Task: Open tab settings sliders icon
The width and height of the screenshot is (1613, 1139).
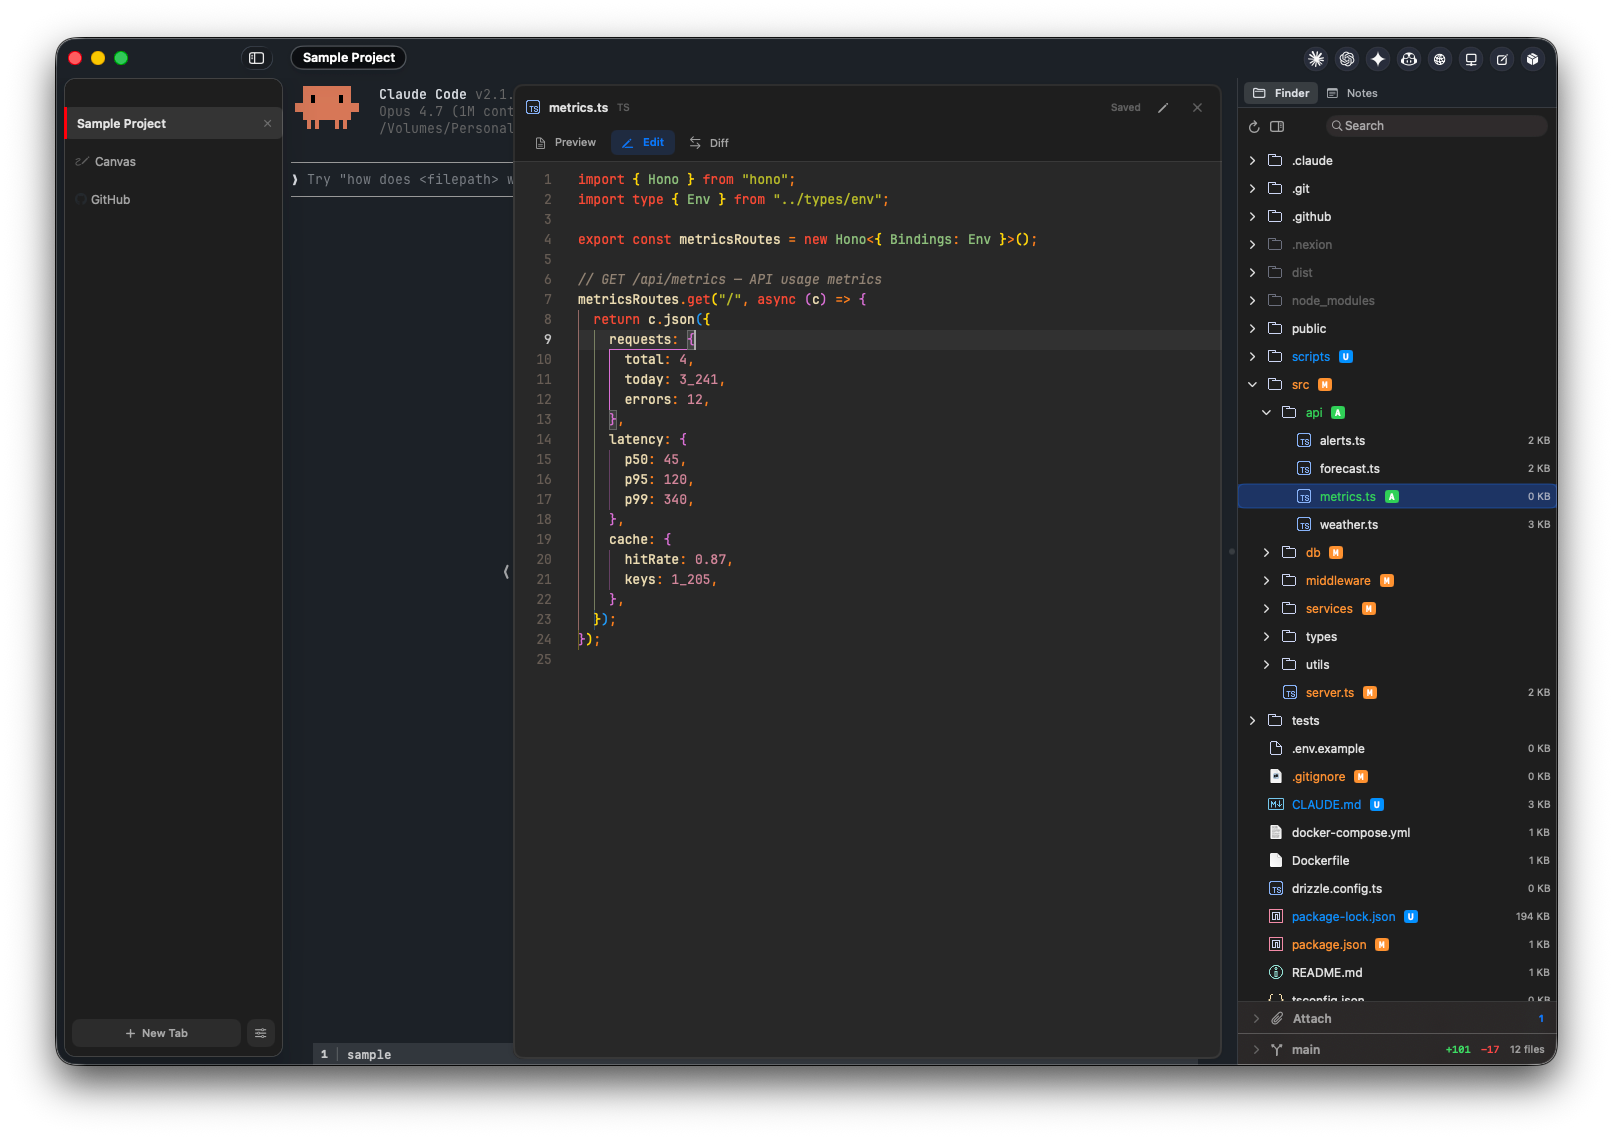Action: pos(261,1033)
